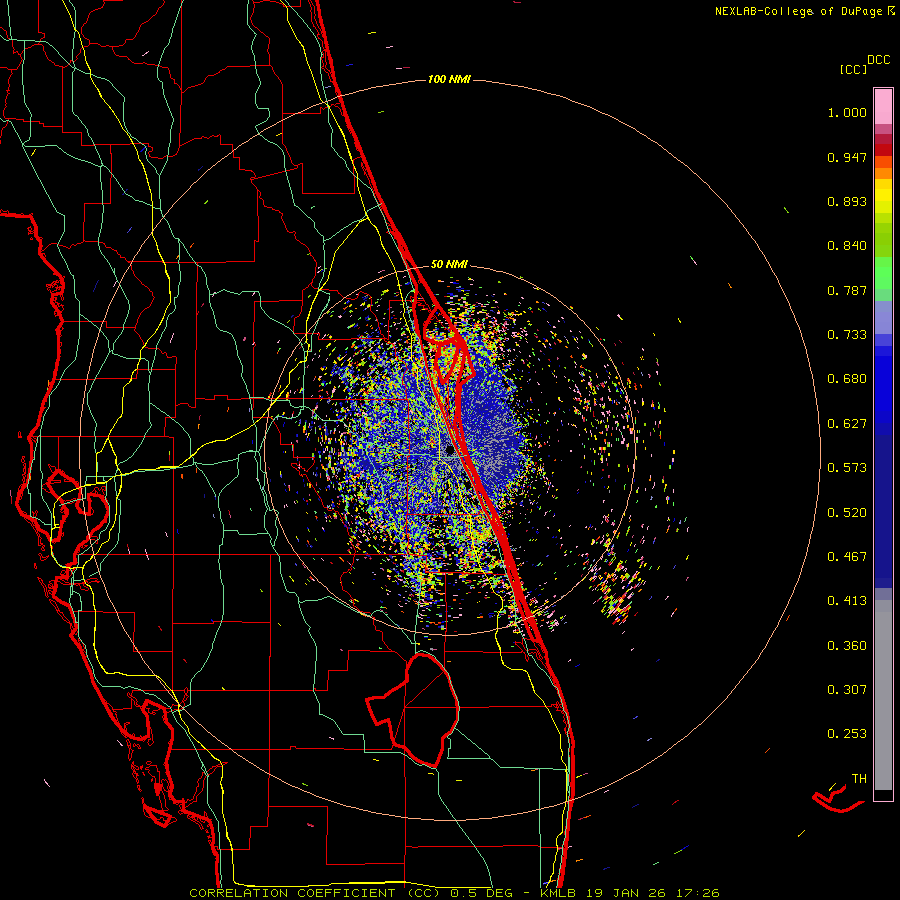The width and height of the screenshot is (900, 900).
Task: Click the [CC] unit label
Action: tap(853, 69)
